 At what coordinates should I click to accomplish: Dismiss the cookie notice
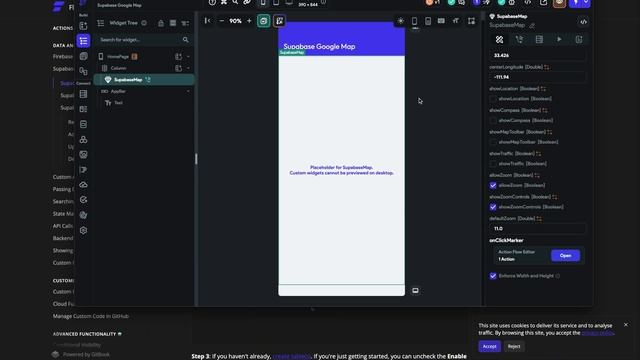point(626,325)
